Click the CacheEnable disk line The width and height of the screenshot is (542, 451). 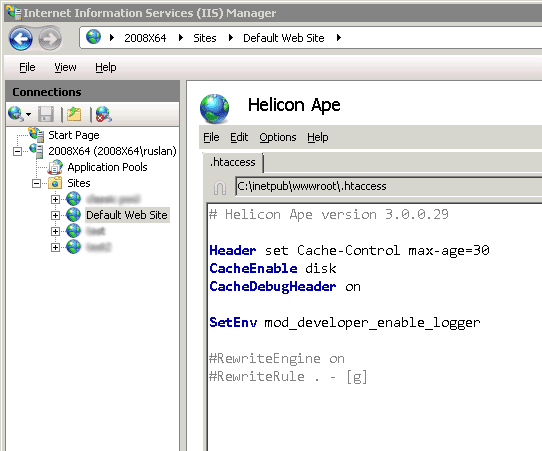(273, 269)
